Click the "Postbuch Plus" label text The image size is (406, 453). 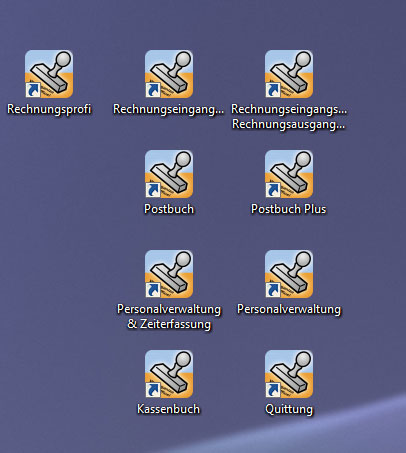click(289, 209)
